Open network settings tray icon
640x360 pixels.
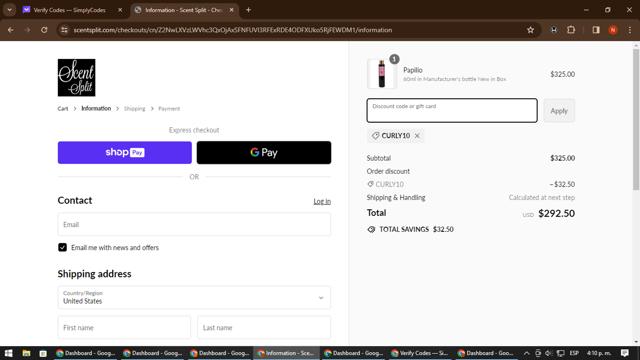561,353
